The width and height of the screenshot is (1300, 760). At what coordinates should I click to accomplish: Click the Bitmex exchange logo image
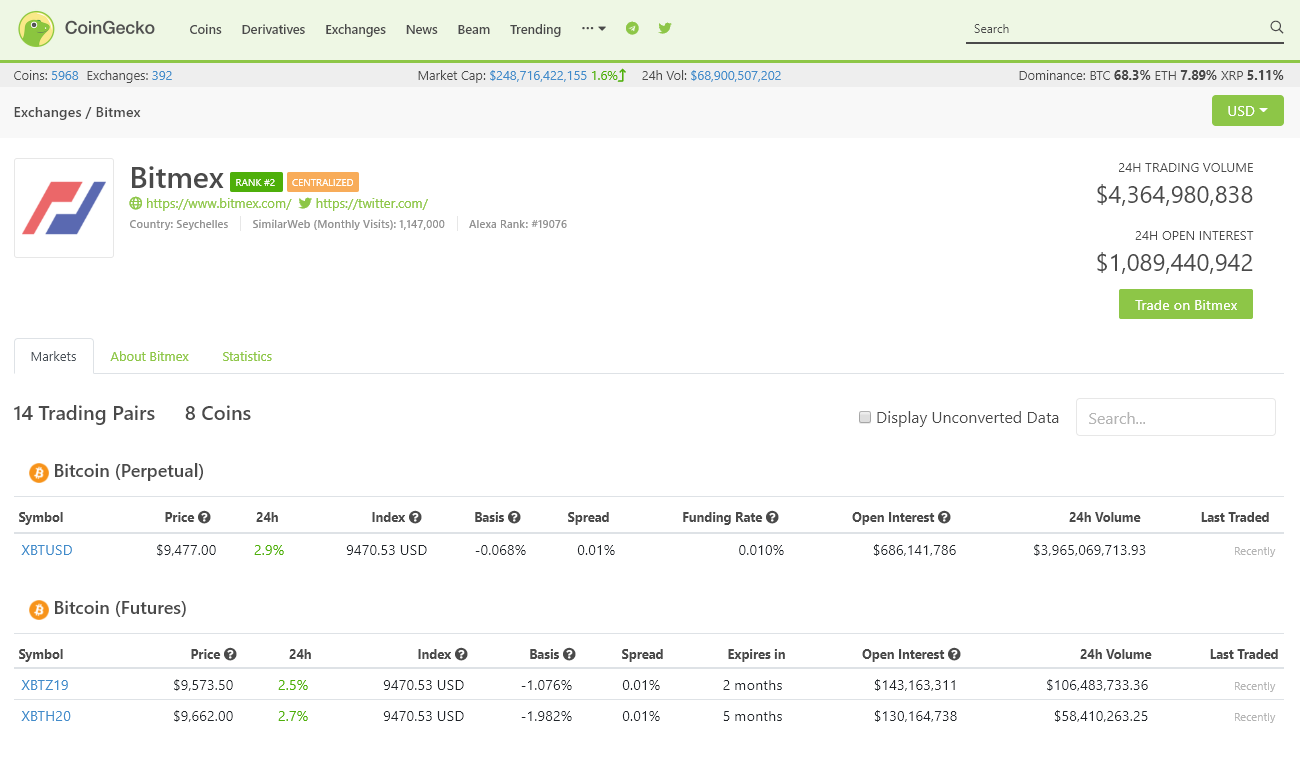64,208
